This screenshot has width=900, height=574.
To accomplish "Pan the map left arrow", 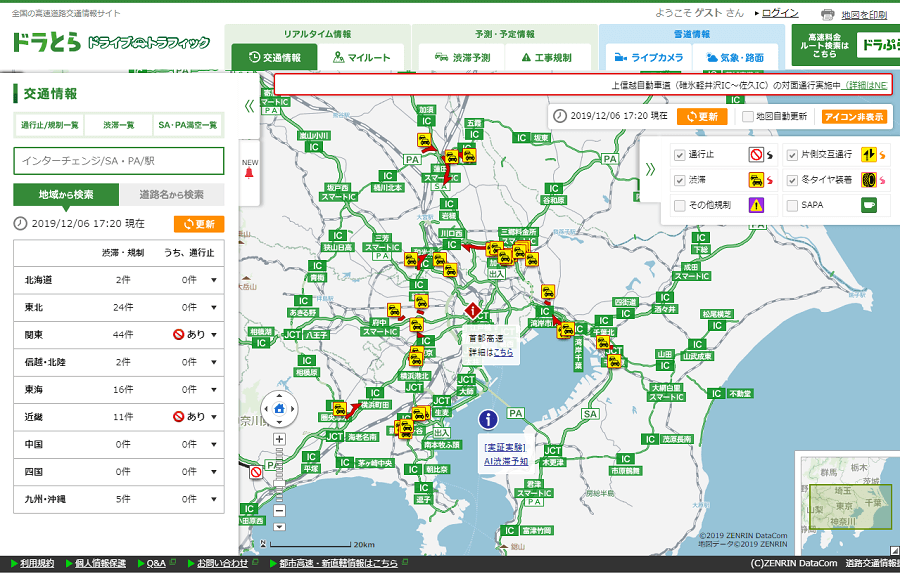I will click(x=266, y=409).
